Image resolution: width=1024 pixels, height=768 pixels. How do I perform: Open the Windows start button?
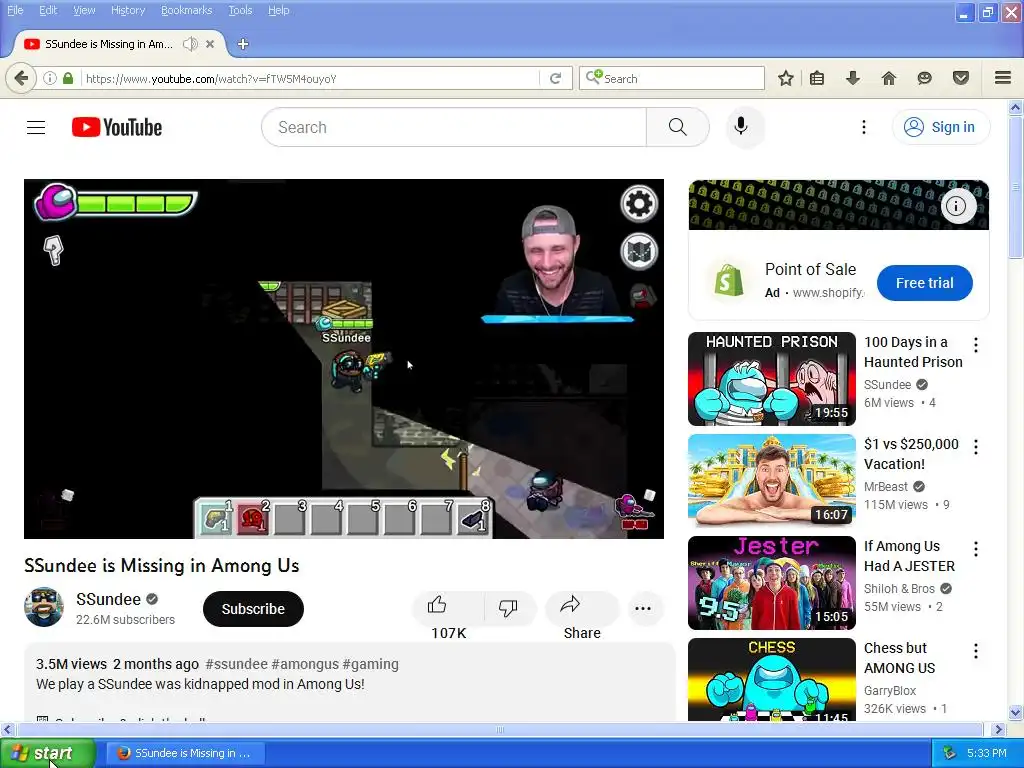[x=47, y=753]
